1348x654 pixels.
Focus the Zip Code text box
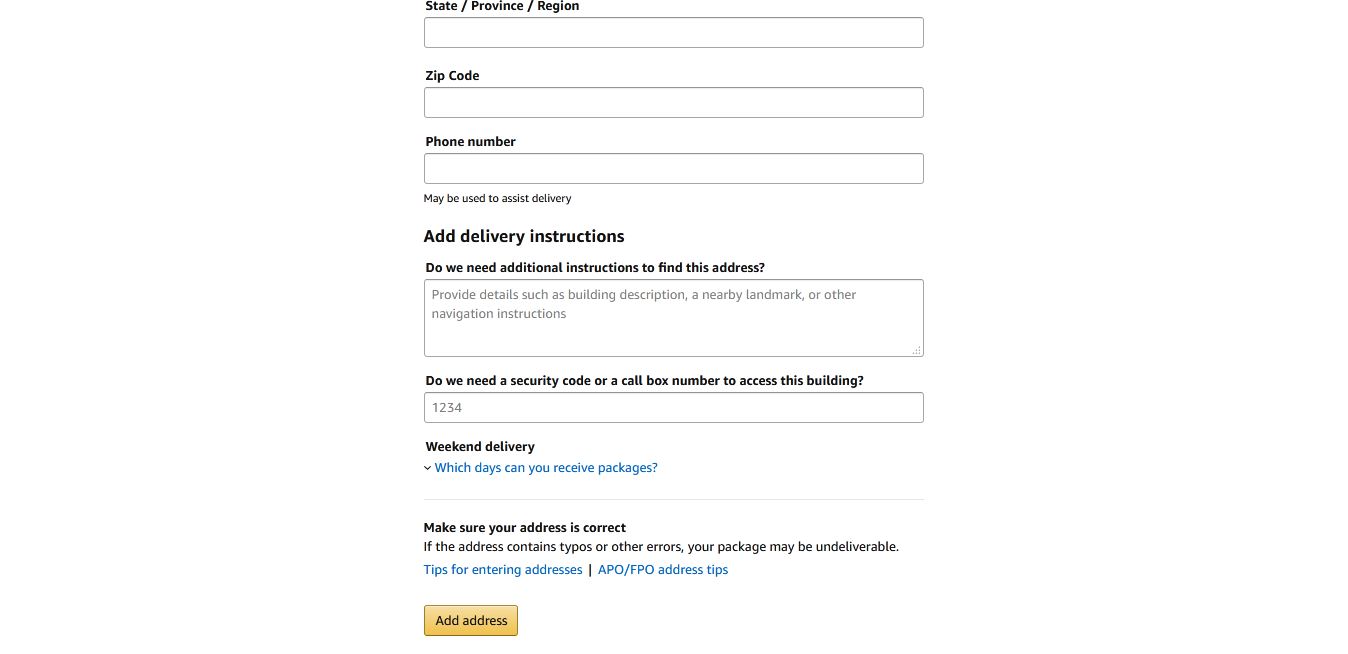tap(673, 102)
